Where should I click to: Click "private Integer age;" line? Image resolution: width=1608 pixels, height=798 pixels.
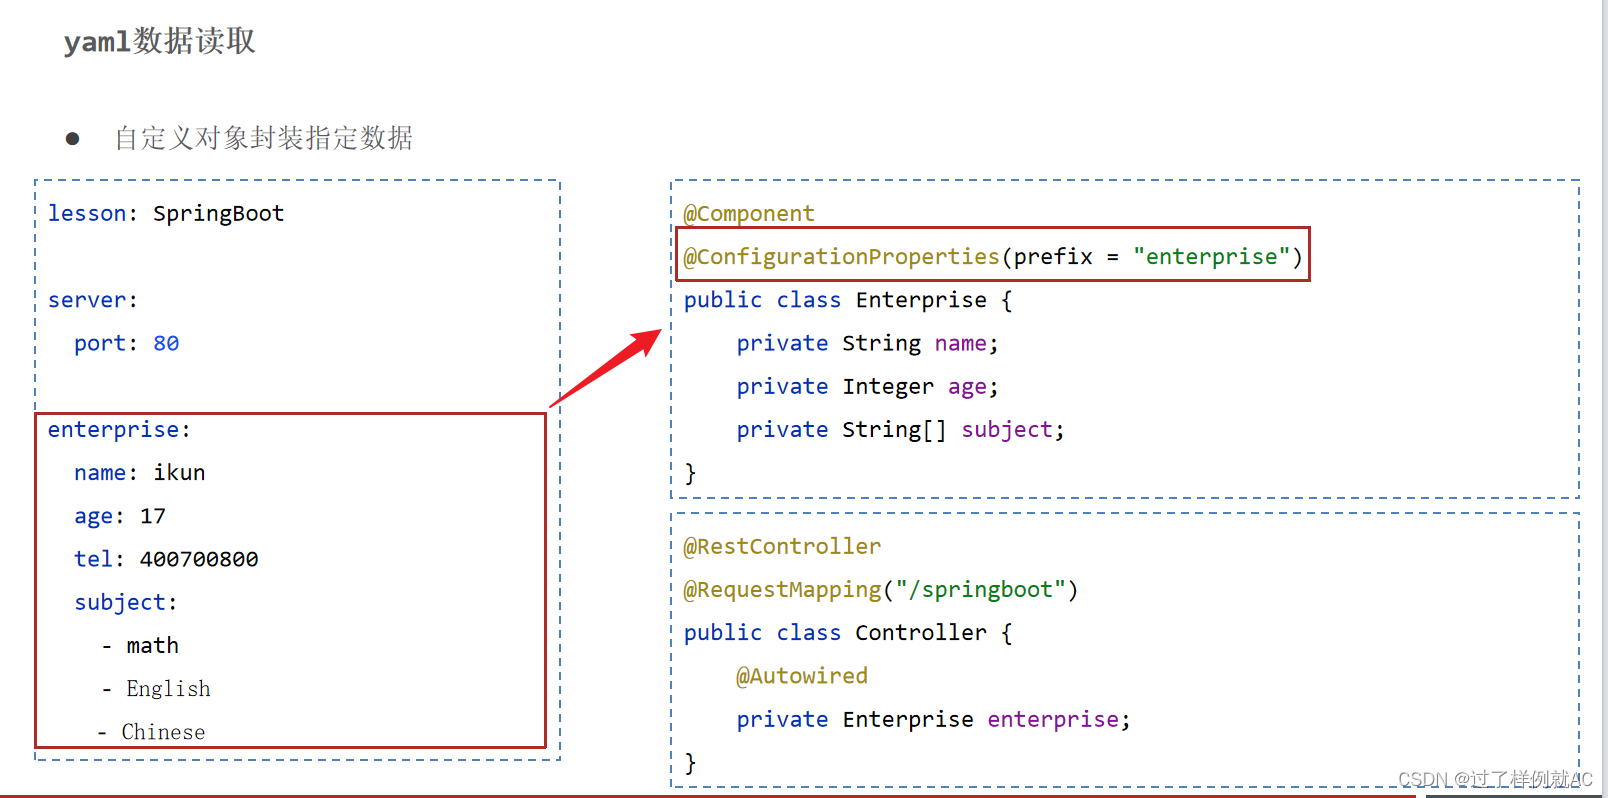pyautogui.click(x=867, y=386)
